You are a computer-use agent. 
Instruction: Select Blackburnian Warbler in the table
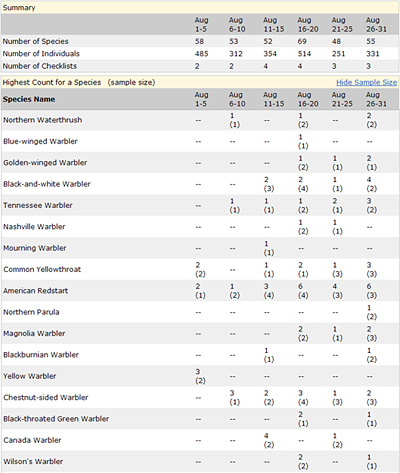41,355
